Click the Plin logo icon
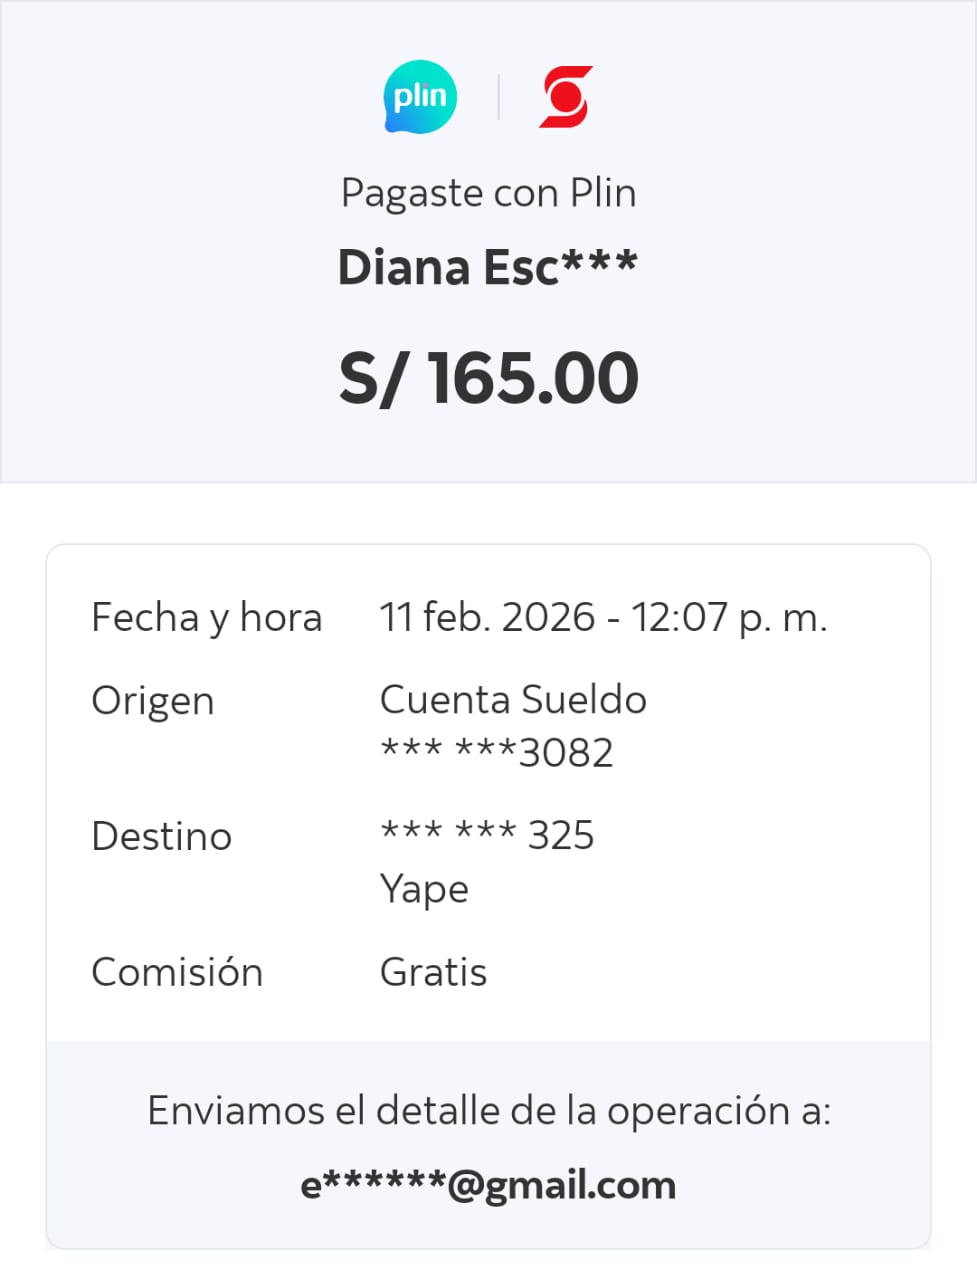The width and height of the screenshot is (977, 1280). tap(420, 97)
